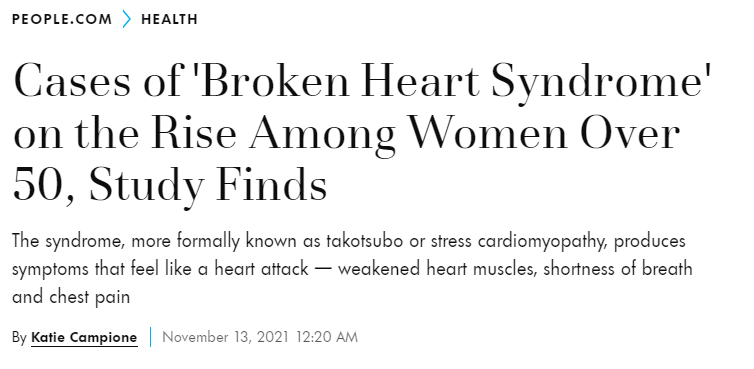The width and height of the screenshot is (754, 369).
Task: Click the word 'takotsubo' in the subtitle
Action: click(x=364, y=241)
